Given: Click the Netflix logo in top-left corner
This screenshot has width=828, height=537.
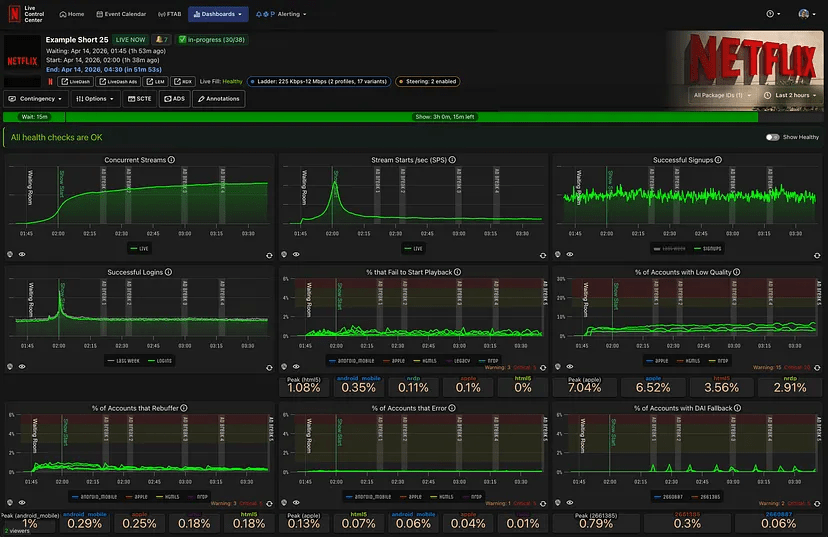Looking at the screenshot, I should [x=12, y=14].
